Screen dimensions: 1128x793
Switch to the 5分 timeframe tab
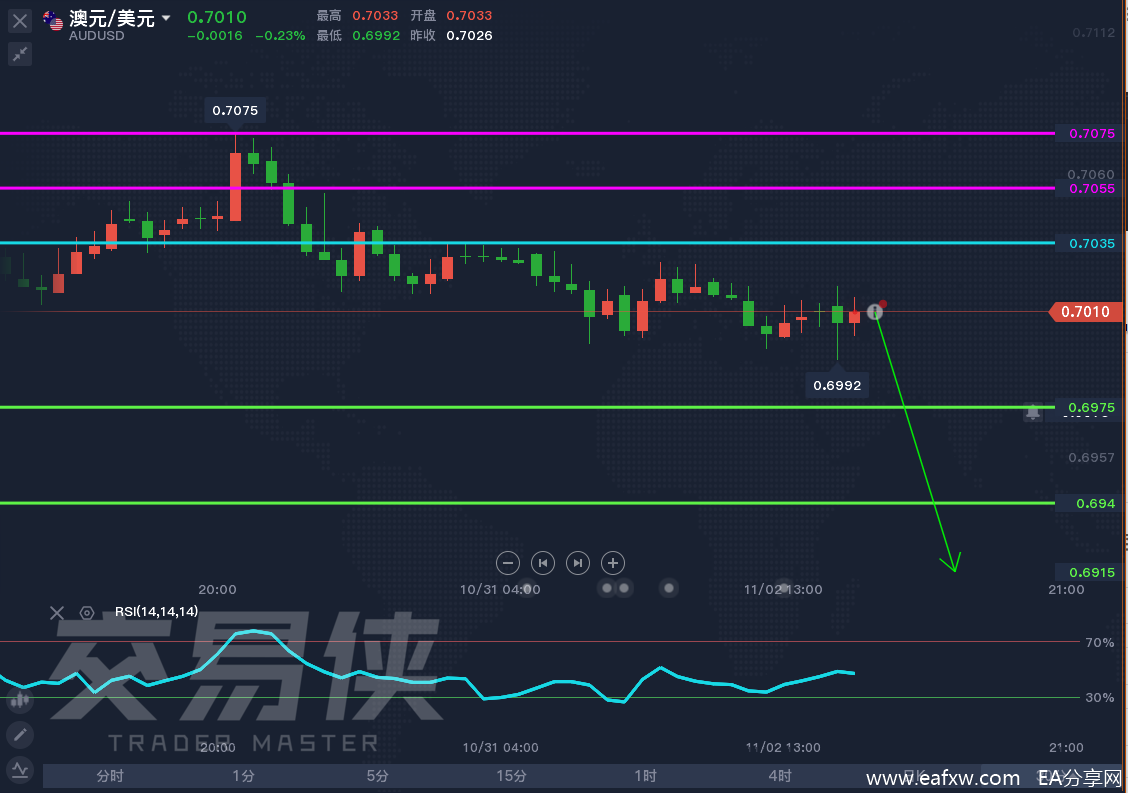378,776
